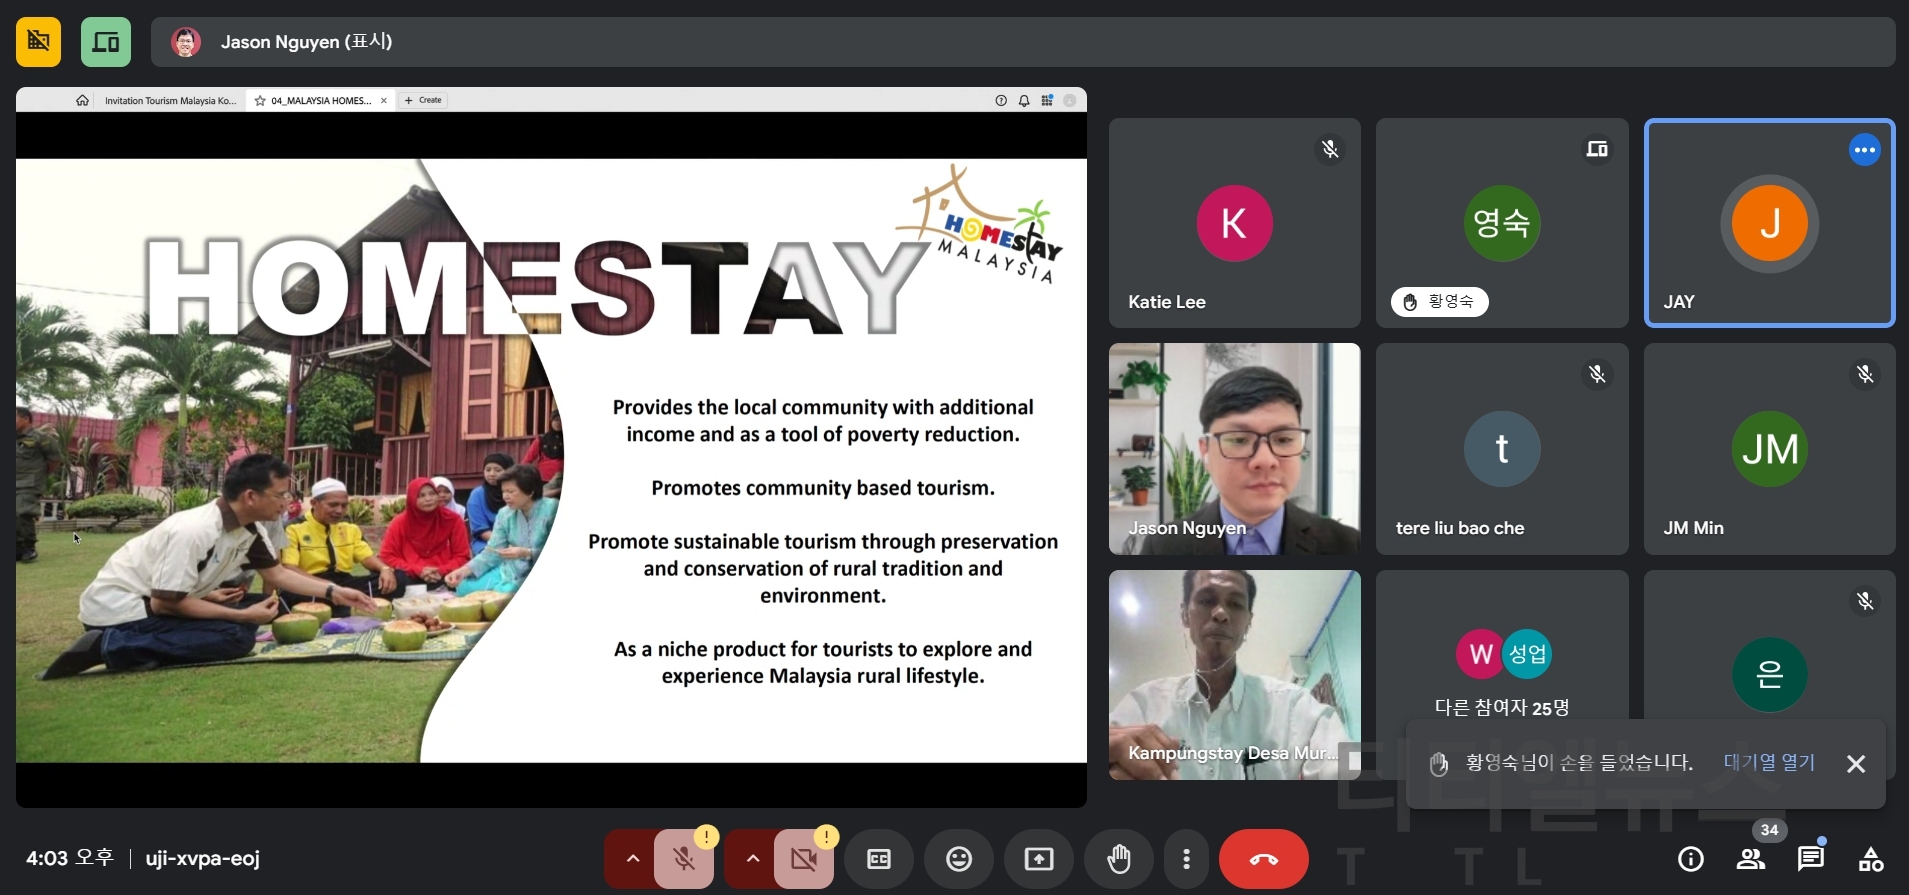Open blue three-dot options on JAY tile
Viewport: 1909px width, 895px height.
(x=1865, y=150)
